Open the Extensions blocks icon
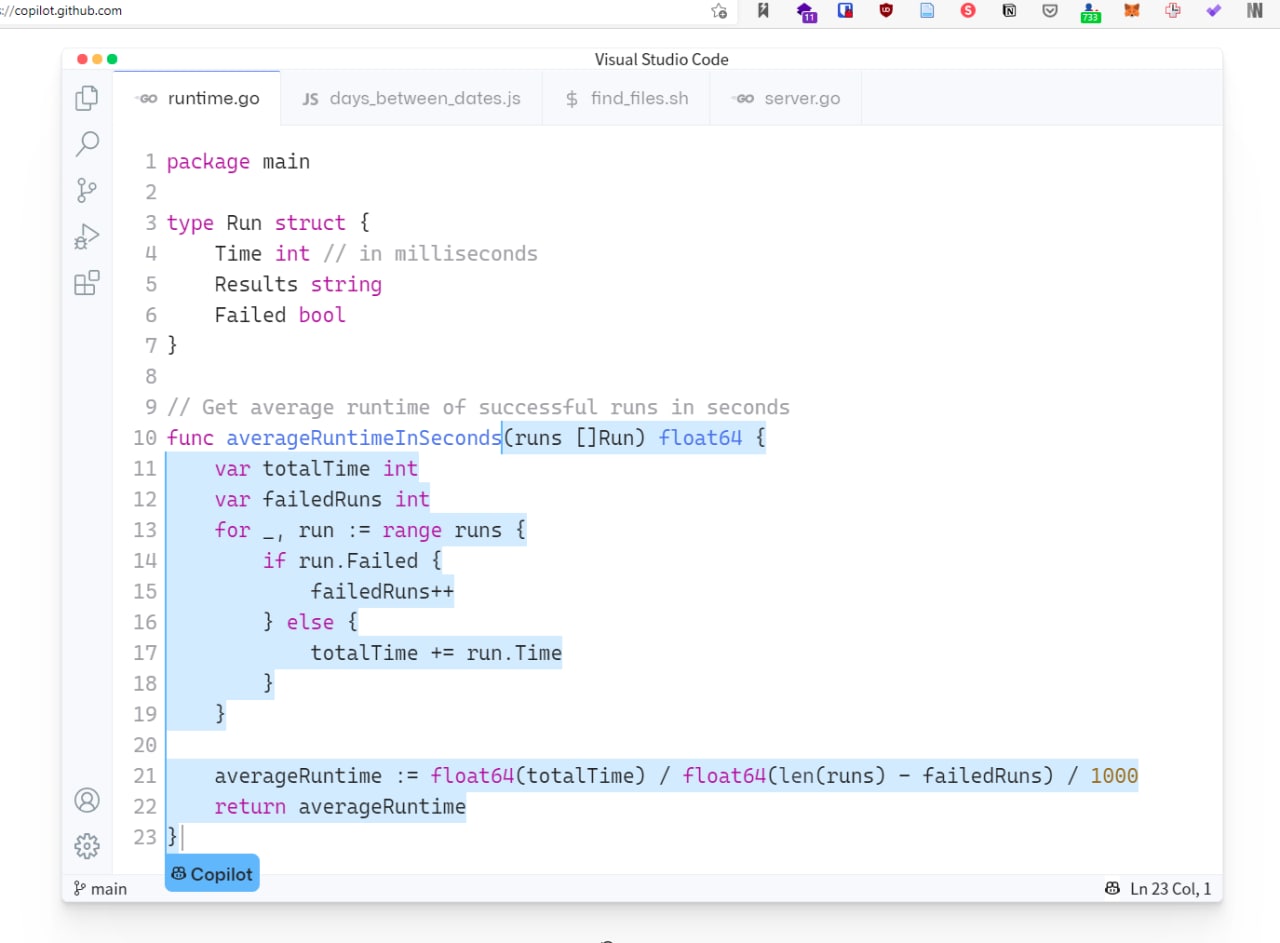1280x943 pixels. 87,283
